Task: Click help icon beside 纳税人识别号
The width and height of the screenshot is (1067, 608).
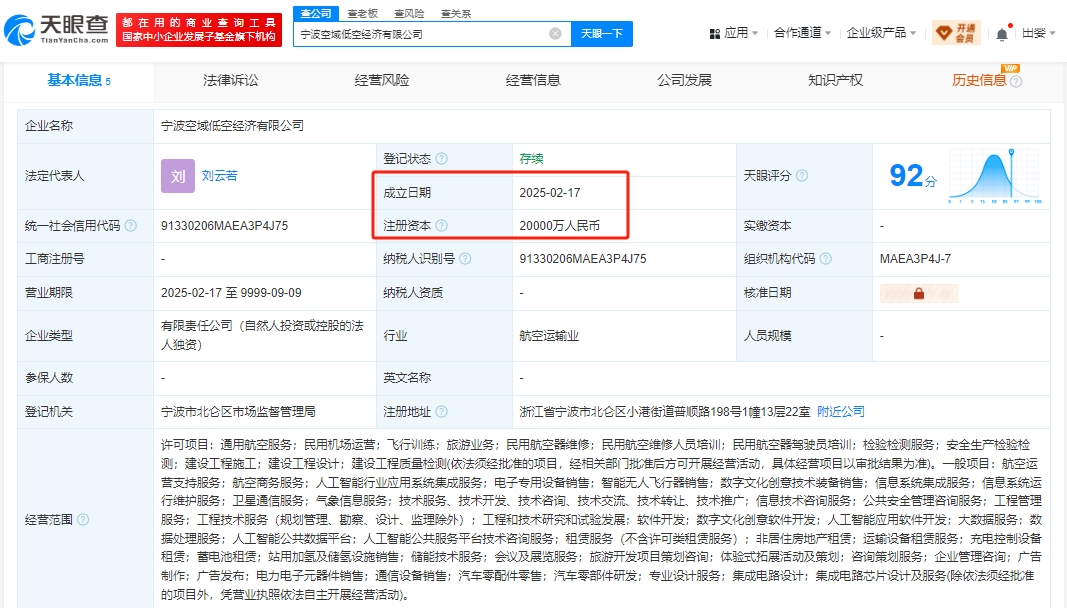Action: tap(465, 259)
